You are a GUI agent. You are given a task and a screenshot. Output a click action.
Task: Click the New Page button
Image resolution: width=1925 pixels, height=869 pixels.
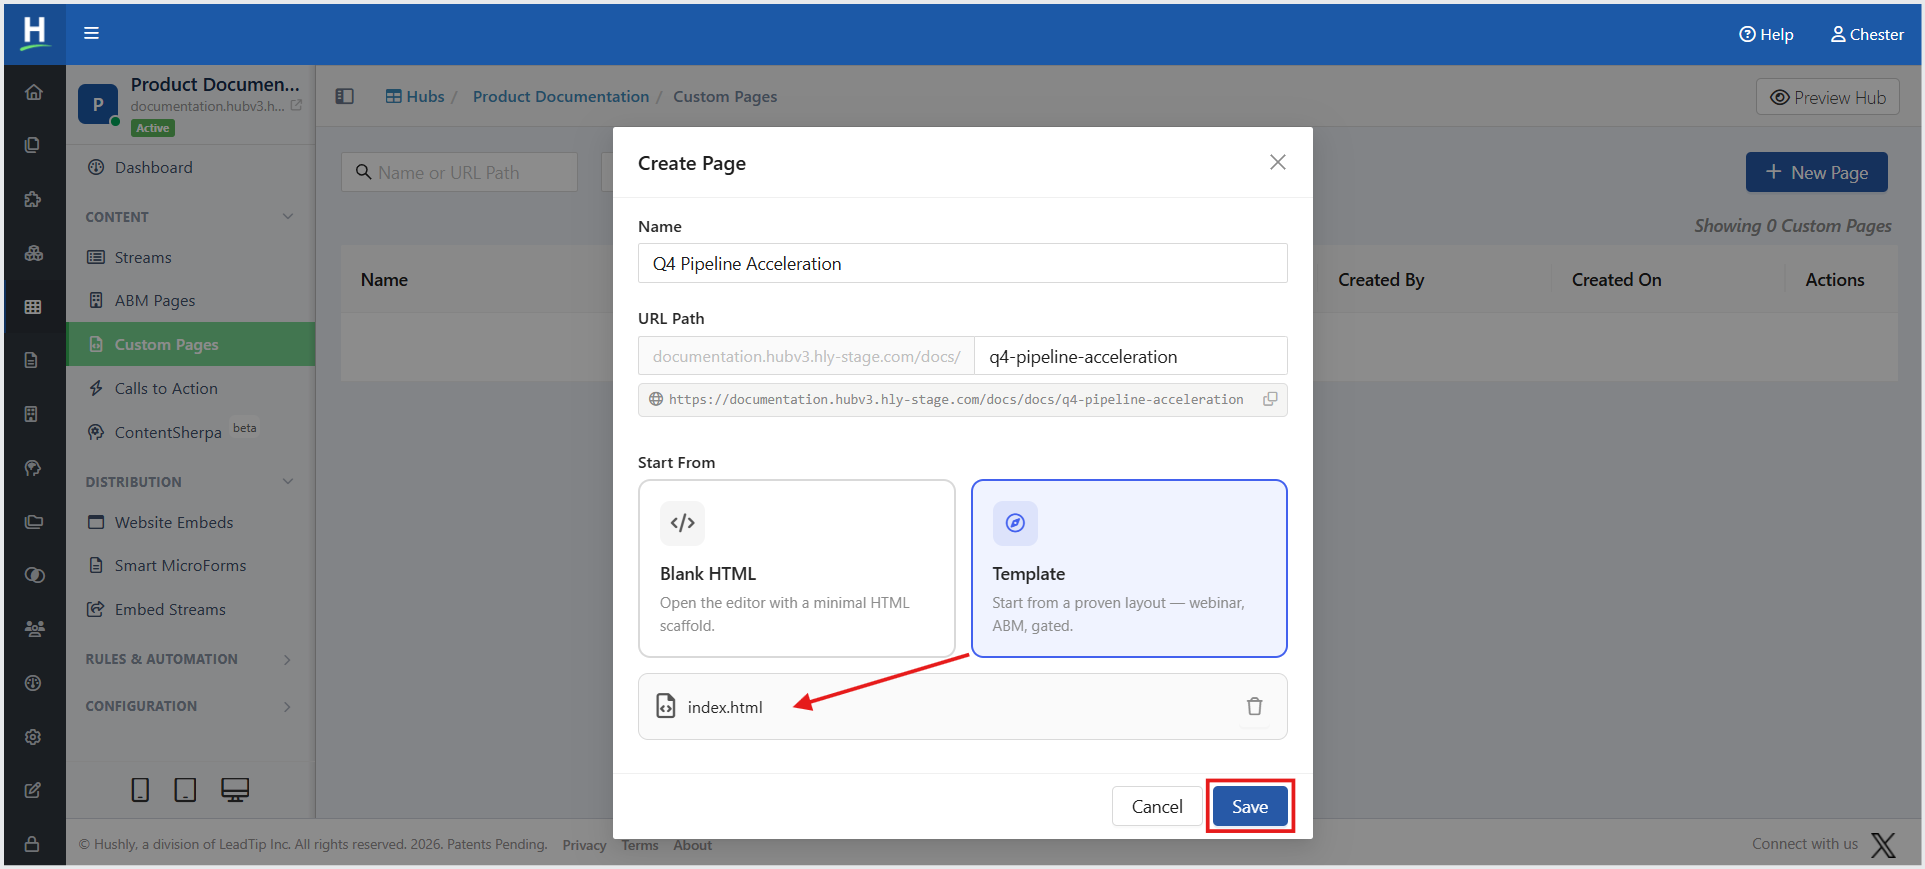[x=1816, y=172]
